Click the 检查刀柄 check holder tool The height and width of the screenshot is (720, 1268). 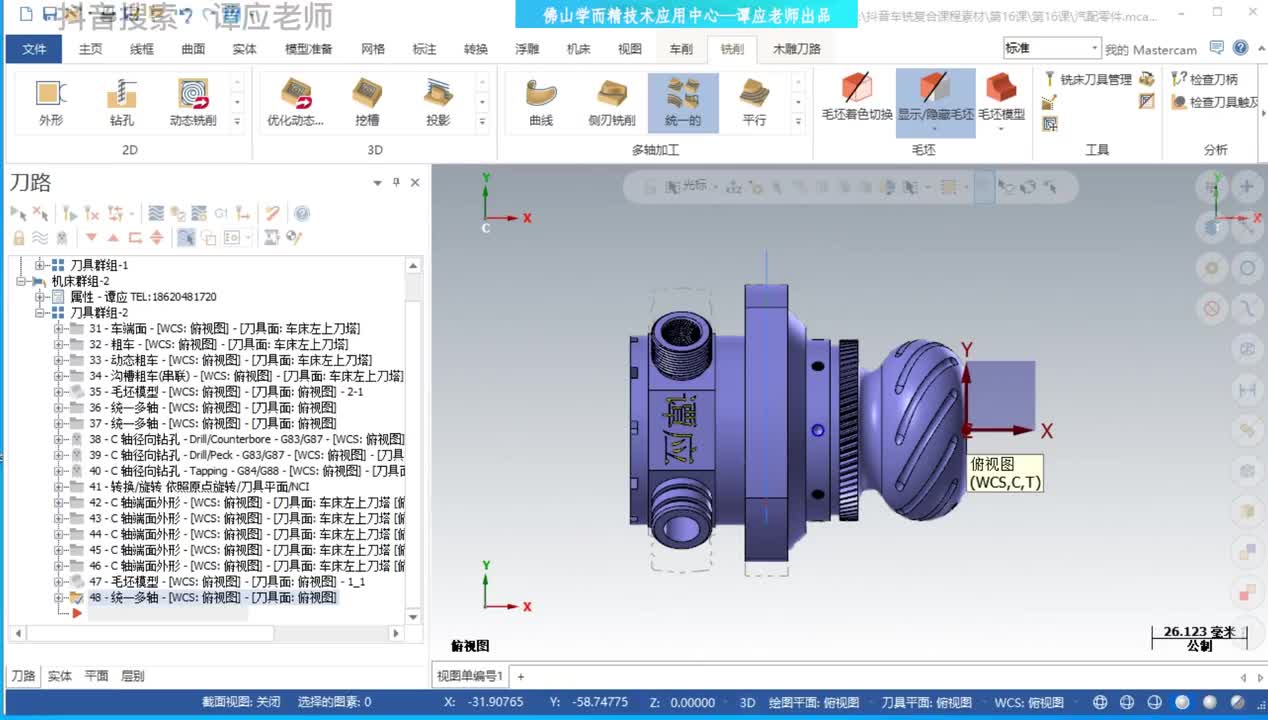[1205, 79]
